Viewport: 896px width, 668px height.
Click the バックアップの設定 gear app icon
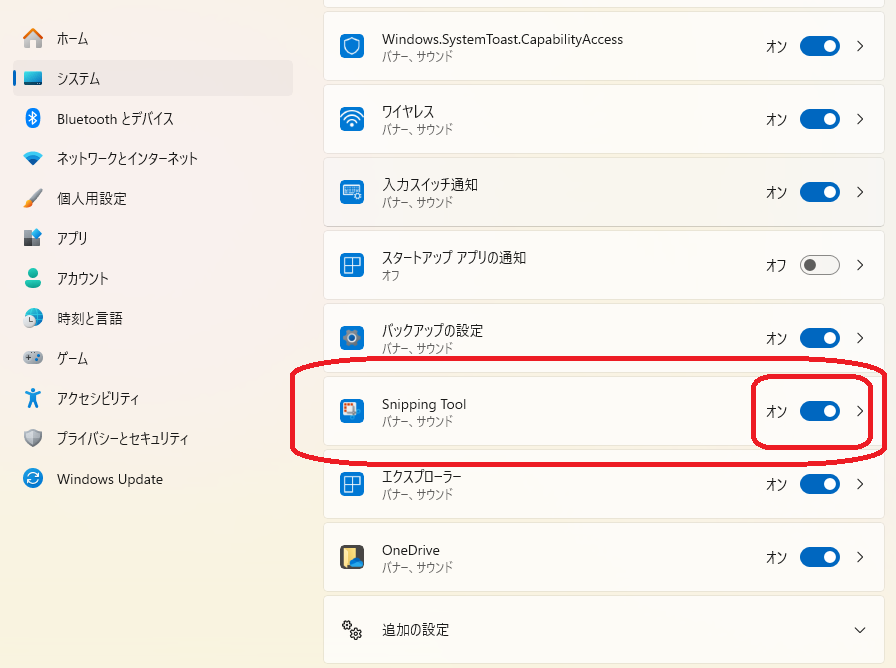[352, 338]
